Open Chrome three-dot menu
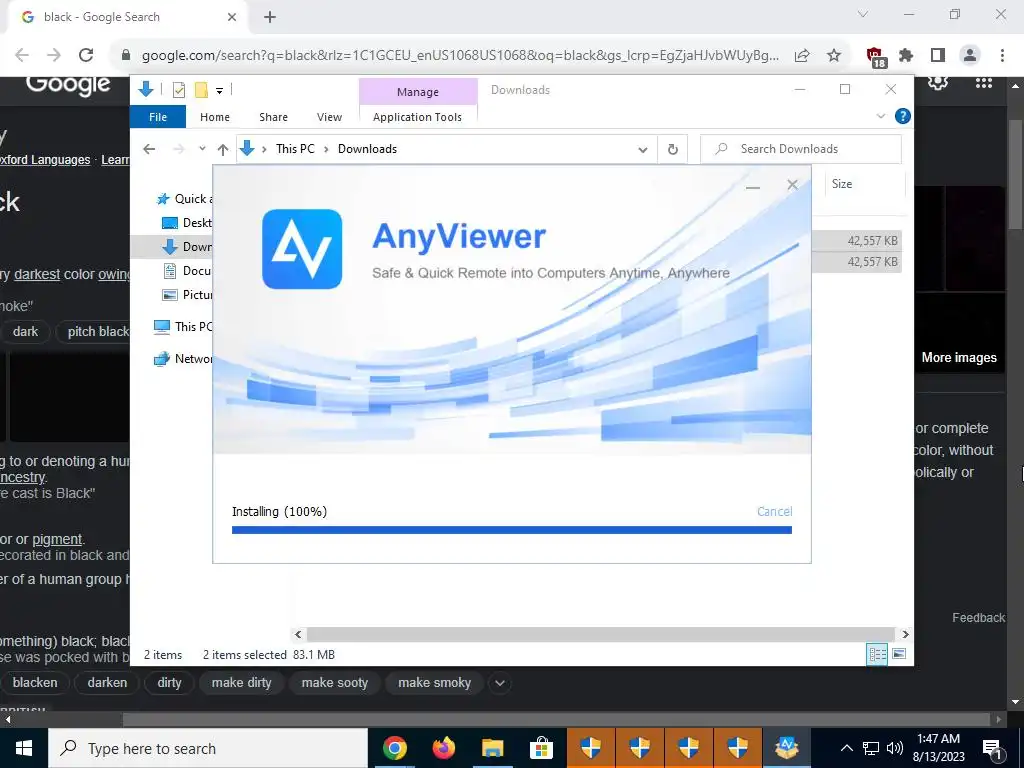Screen dimensions: 1024x768 coord(1002,56)
